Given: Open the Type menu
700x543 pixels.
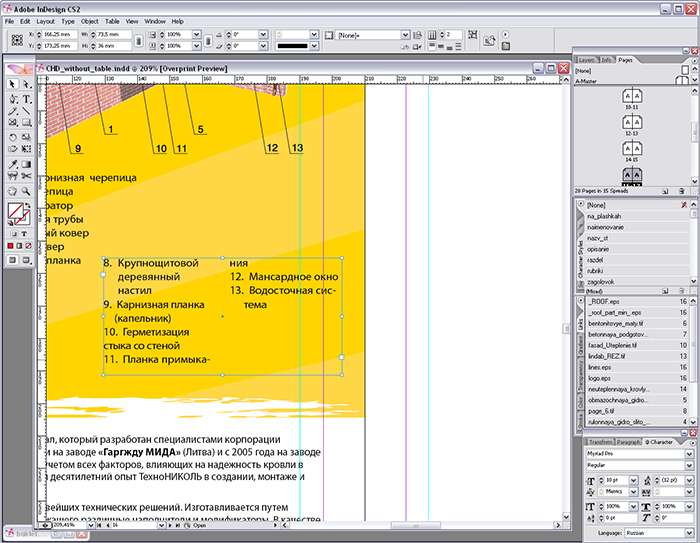Looking at the screenshot, I should [x=68, y=21].
